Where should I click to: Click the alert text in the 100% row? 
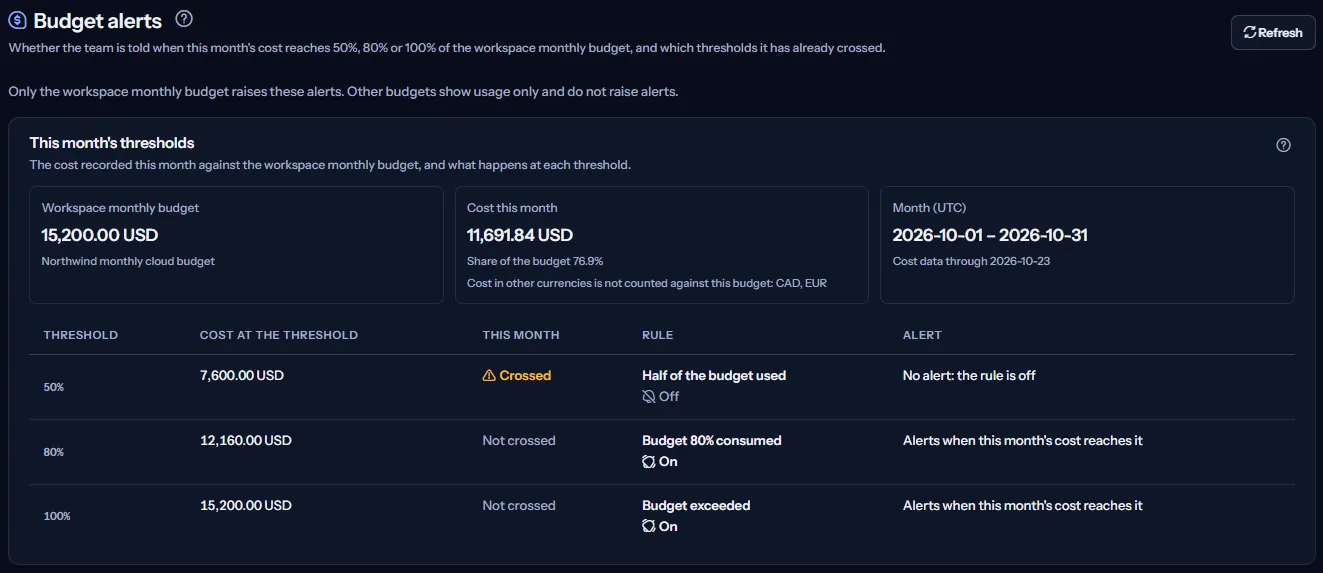click(1023, 506)
